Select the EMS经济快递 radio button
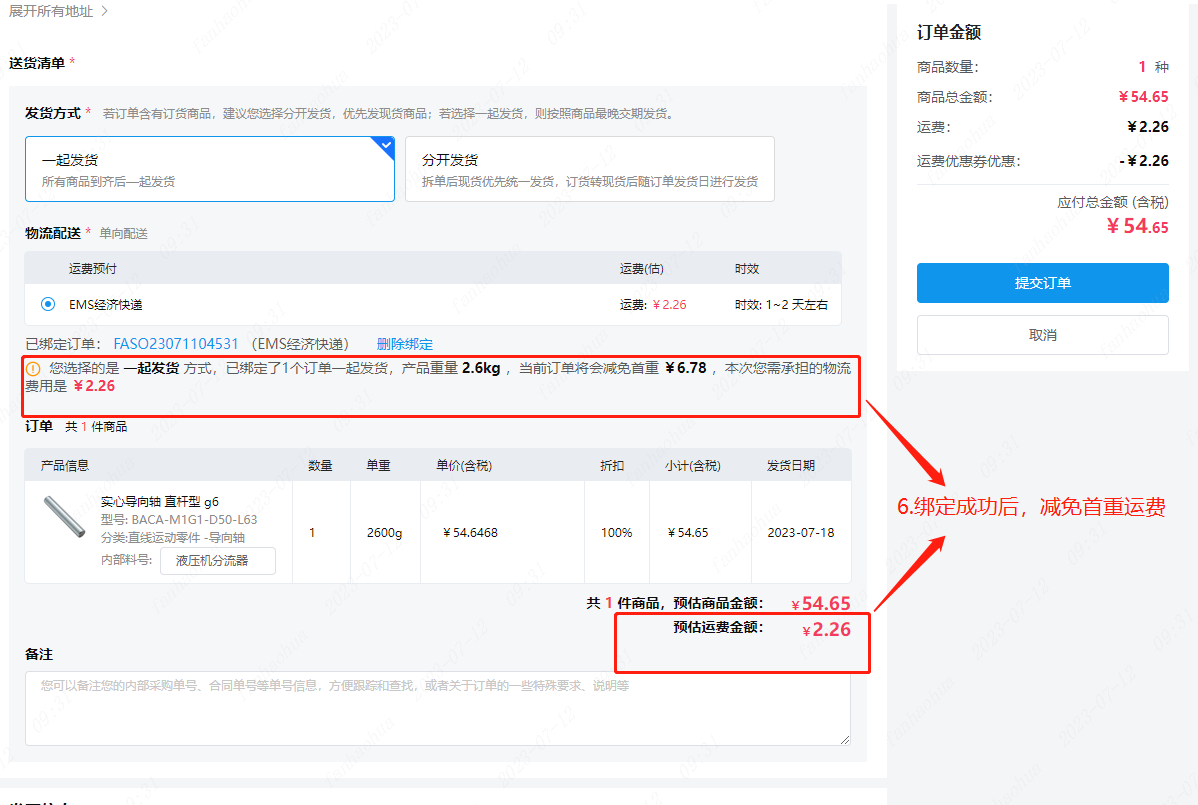The width and height of the screenshot is (1198, 805). 48,304
